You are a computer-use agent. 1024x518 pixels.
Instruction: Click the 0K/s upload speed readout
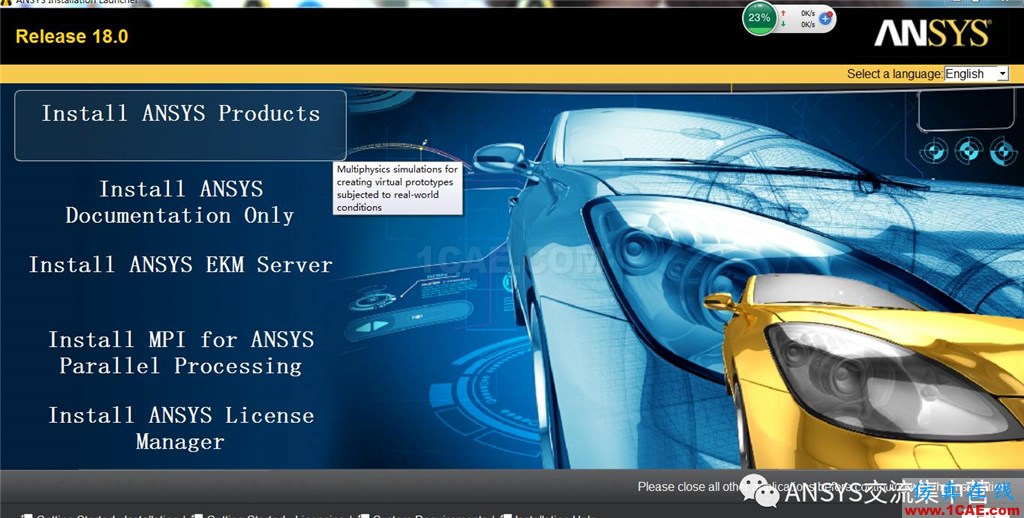point(808,13)
